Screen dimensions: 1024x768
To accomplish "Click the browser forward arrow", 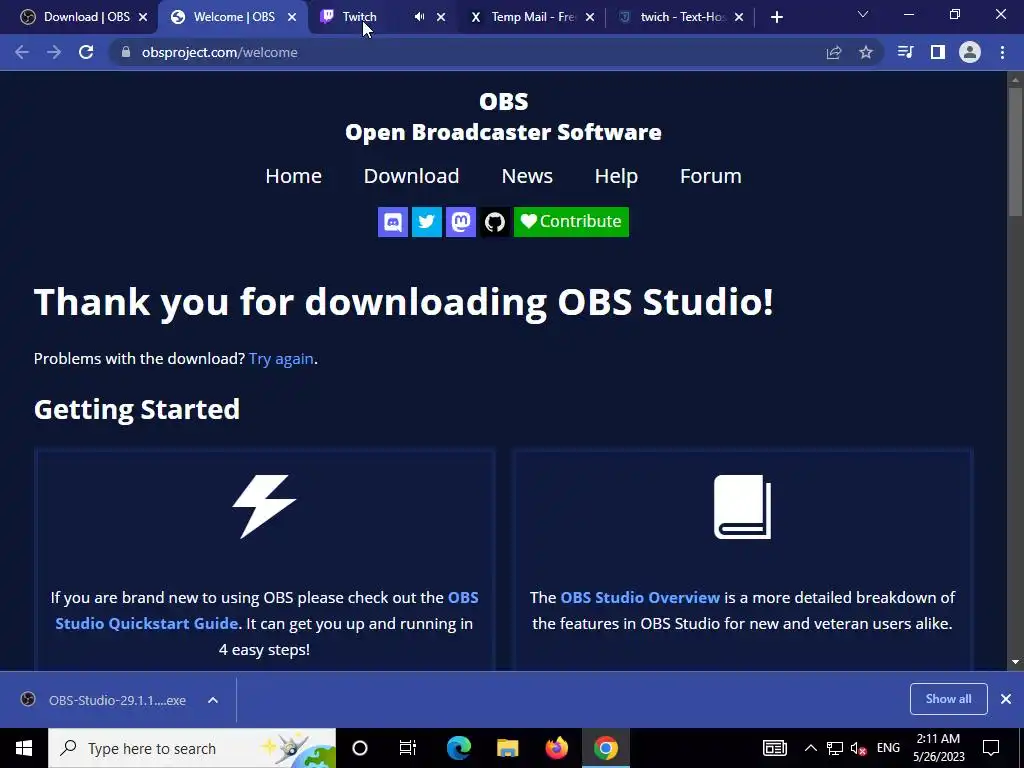I will pos(54,52).
